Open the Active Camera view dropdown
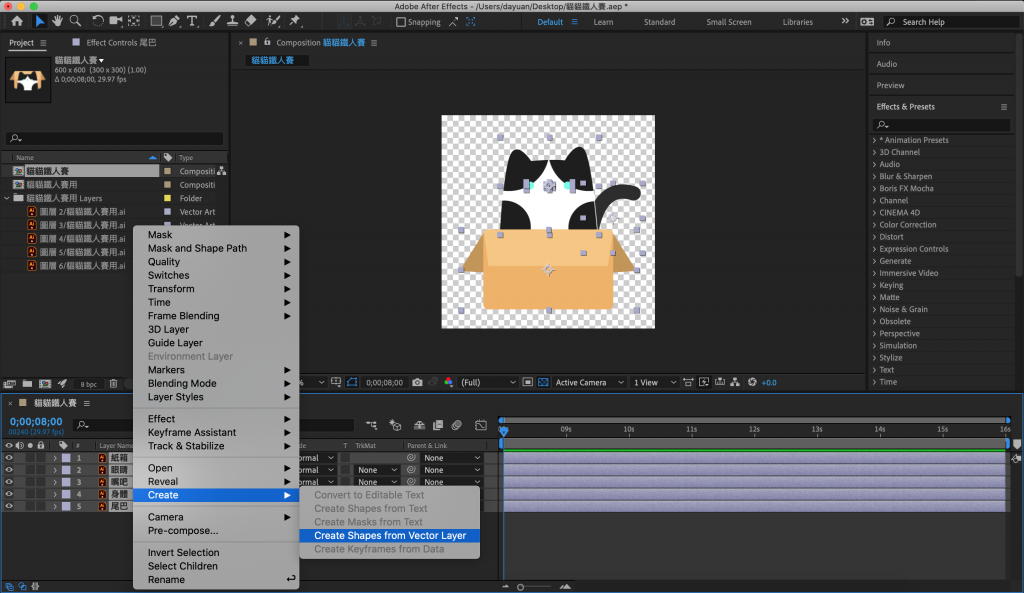1024x593 pixels. pyautogui.click(x=589, y=382)
